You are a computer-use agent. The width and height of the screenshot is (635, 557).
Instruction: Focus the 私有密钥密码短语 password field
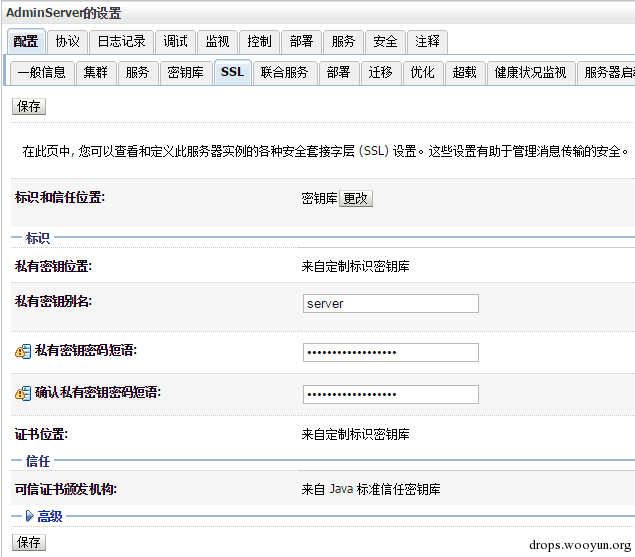click(391, 352)
